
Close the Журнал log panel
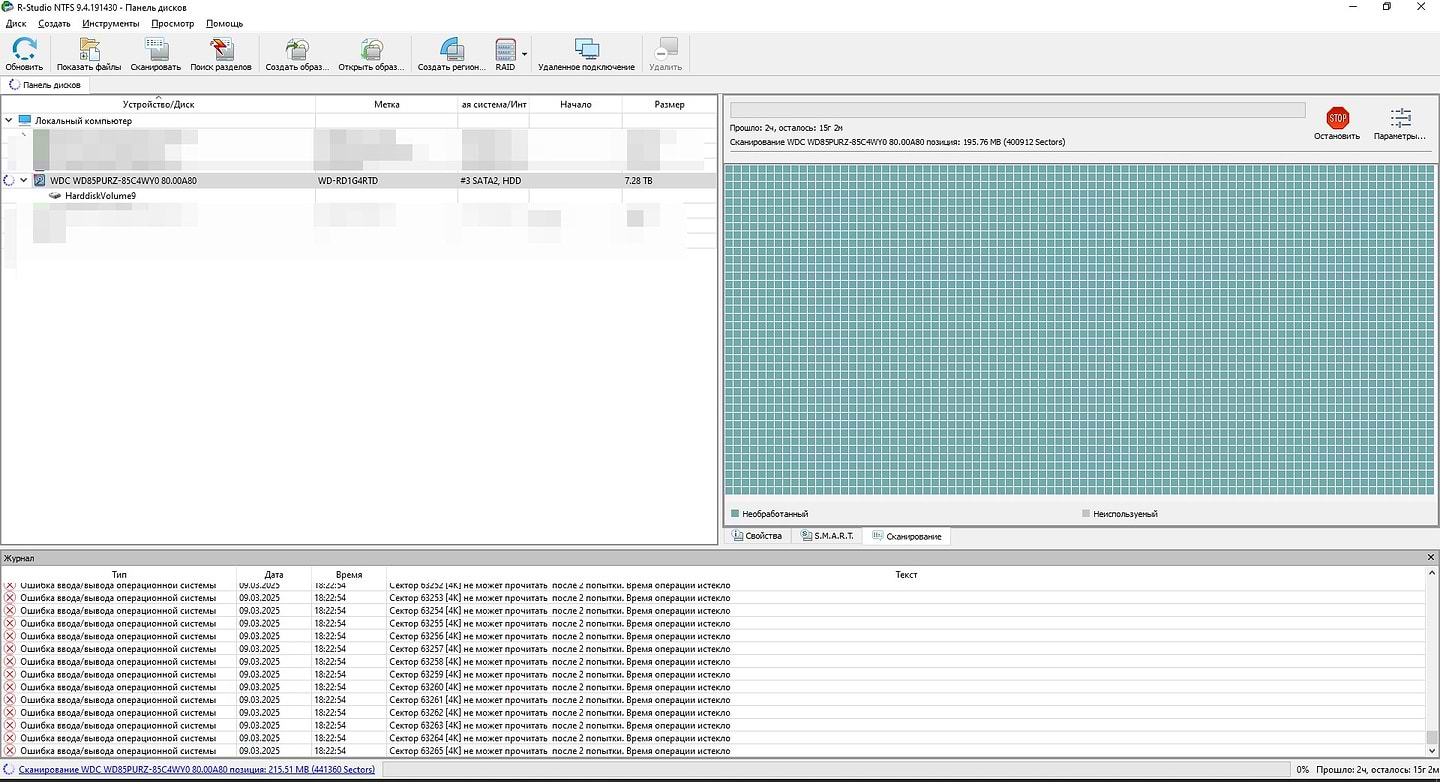coord(1431,557)
